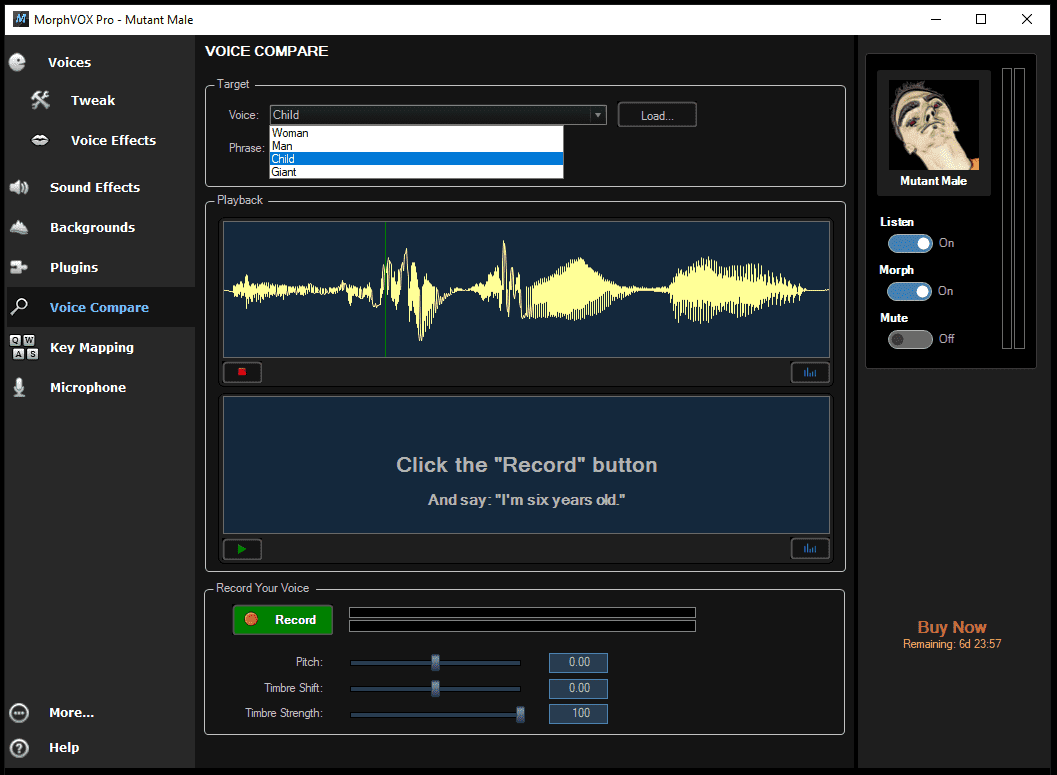Image resolution: width=1057 pixels, height=775 pixels.
Task: Click the Mutant Male voice name label
Action: pyautogui.click(x=934, y=181)
